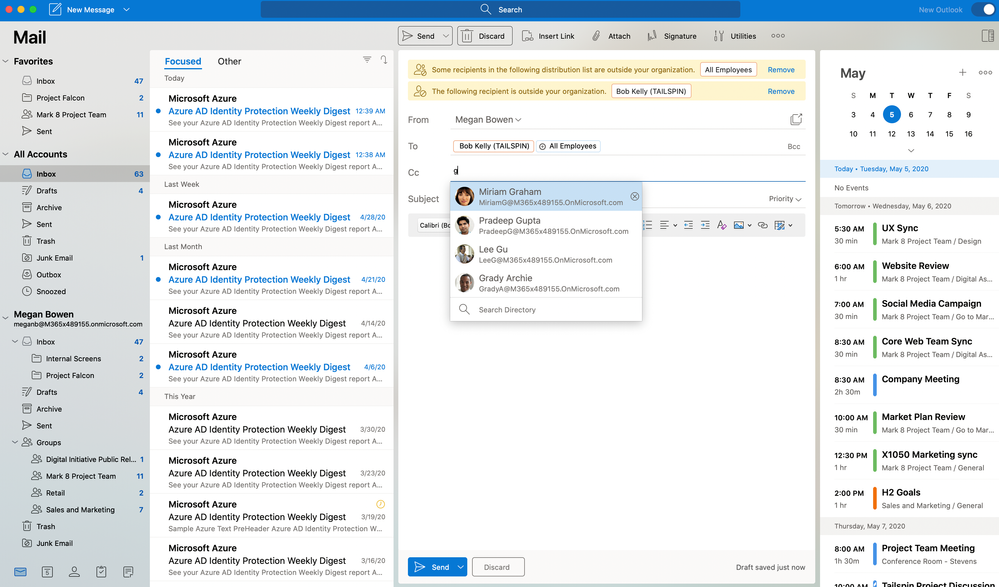
Task: Click Send button in top toolbar
Action: point(419,36)
